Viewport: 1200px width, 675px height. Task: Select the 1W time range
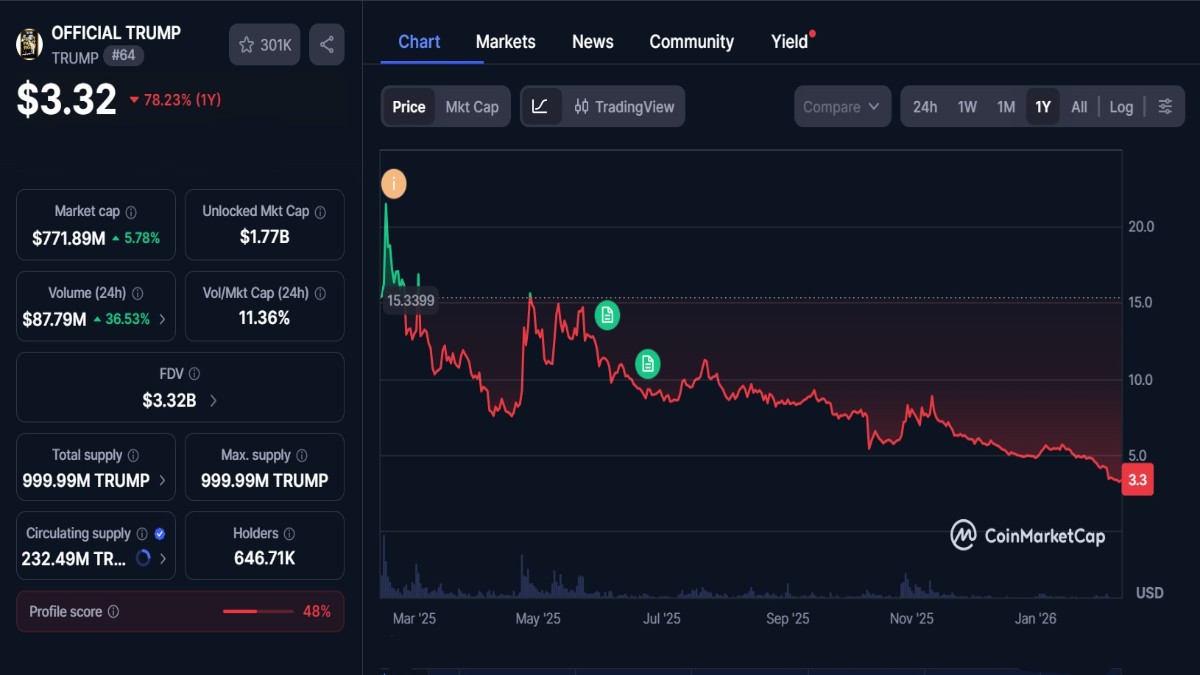click(968, 106)
